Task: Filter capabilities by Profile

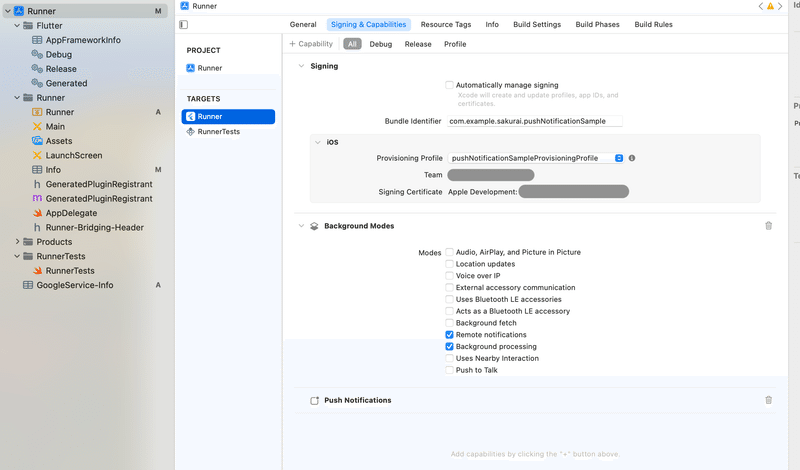Action: tap(455, 44)
